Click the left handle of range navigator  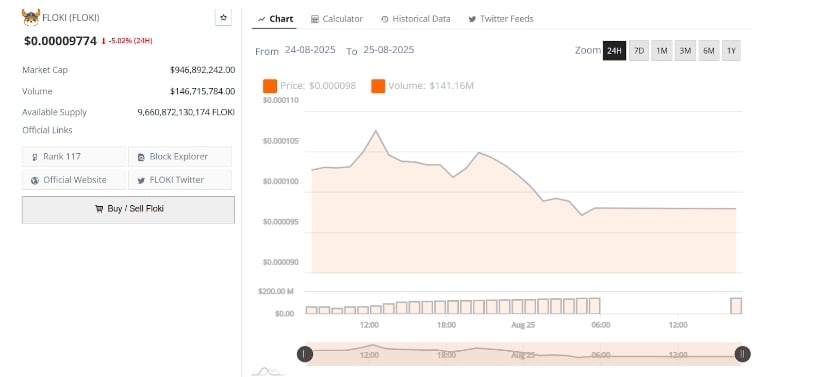tap(305, 354)
